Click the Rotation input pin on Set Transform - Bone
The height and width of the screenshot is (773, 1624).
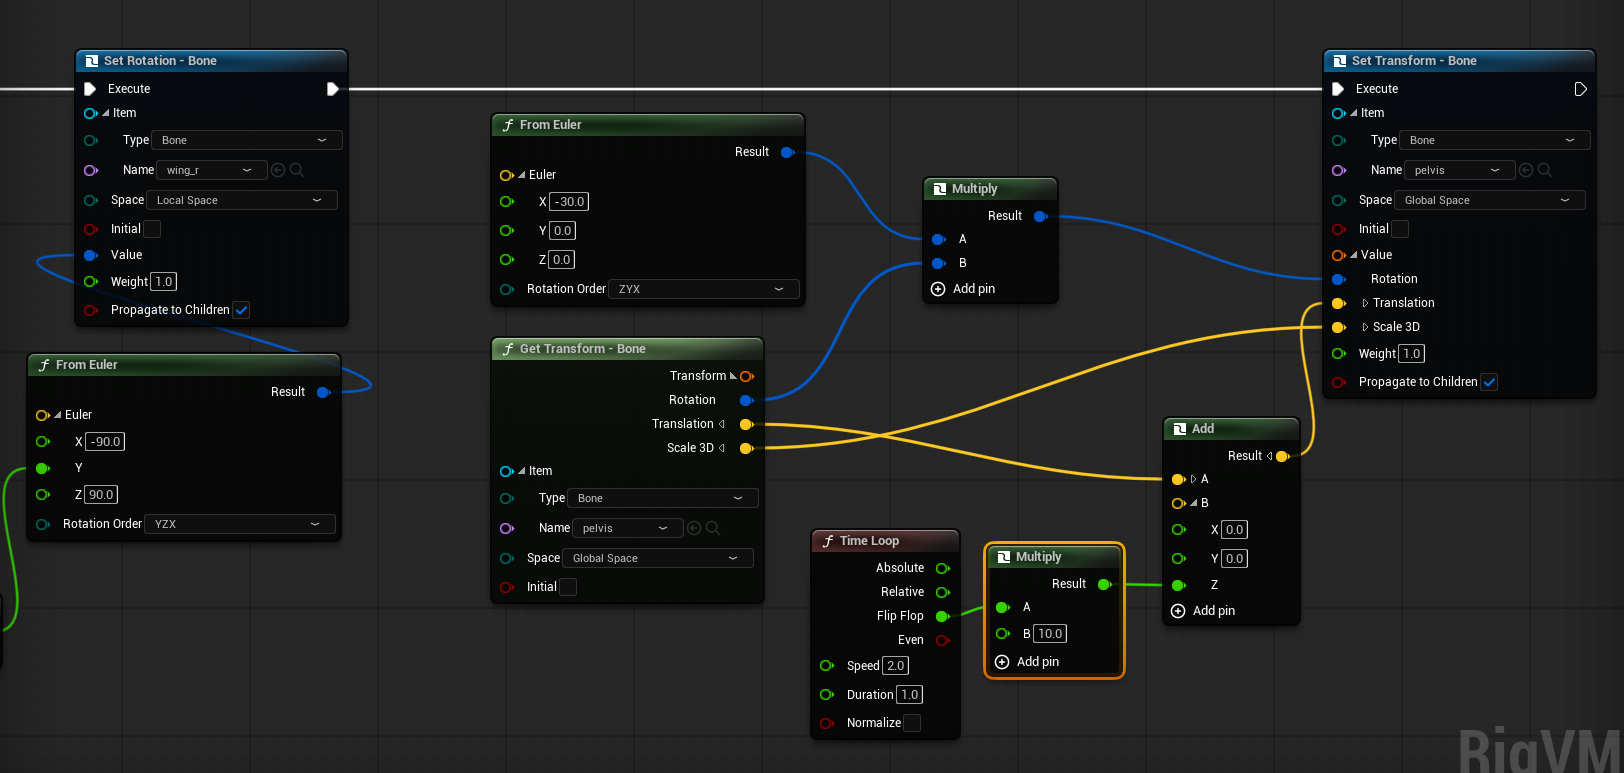[1339, 279]
